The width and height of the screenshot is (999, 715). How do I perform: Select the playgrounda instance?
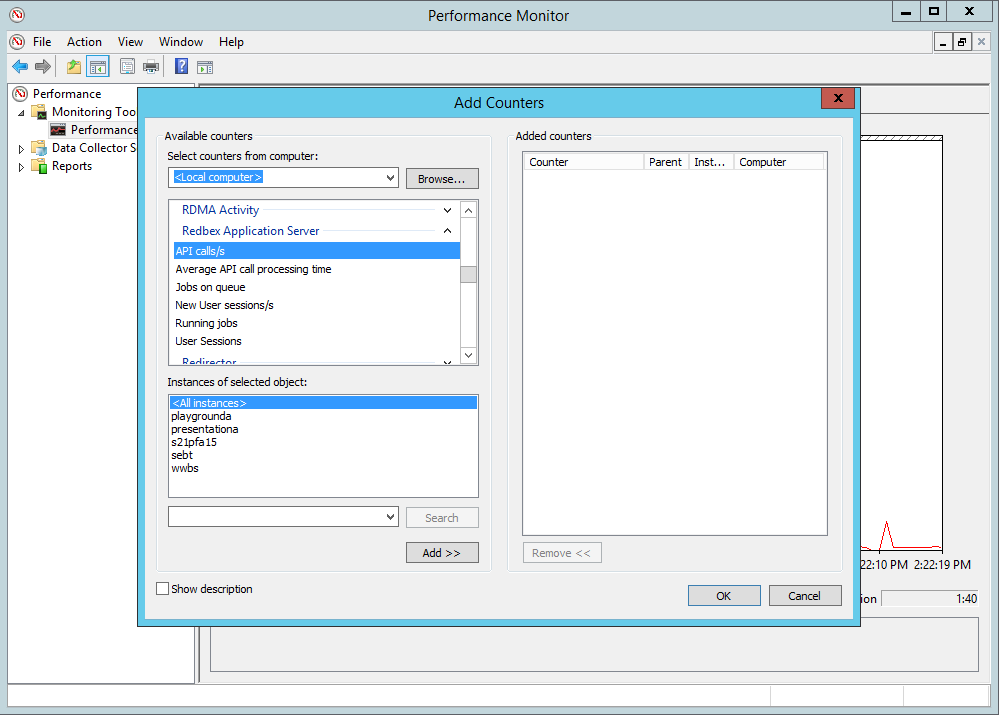pos(201,416)
